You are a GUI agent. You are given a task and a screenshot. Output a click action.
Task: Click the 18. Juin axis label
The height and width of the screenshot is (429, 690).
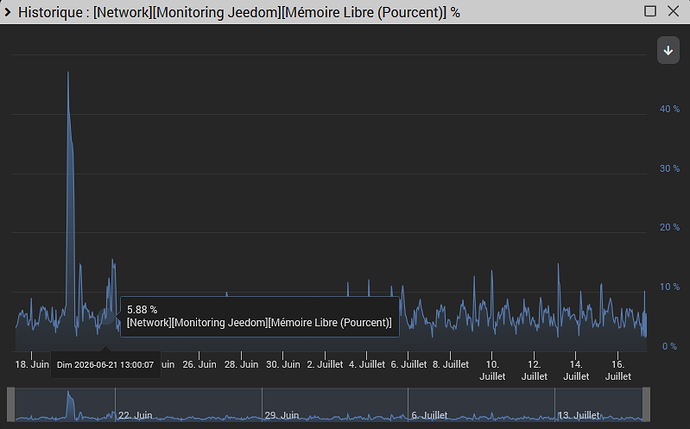(x=32, y=364)
